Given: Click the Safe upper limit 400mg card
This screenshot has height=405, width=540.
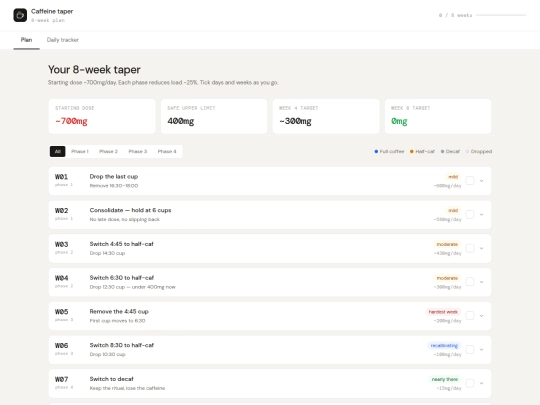Looking at the screenshot, I should tap(214, 116).
